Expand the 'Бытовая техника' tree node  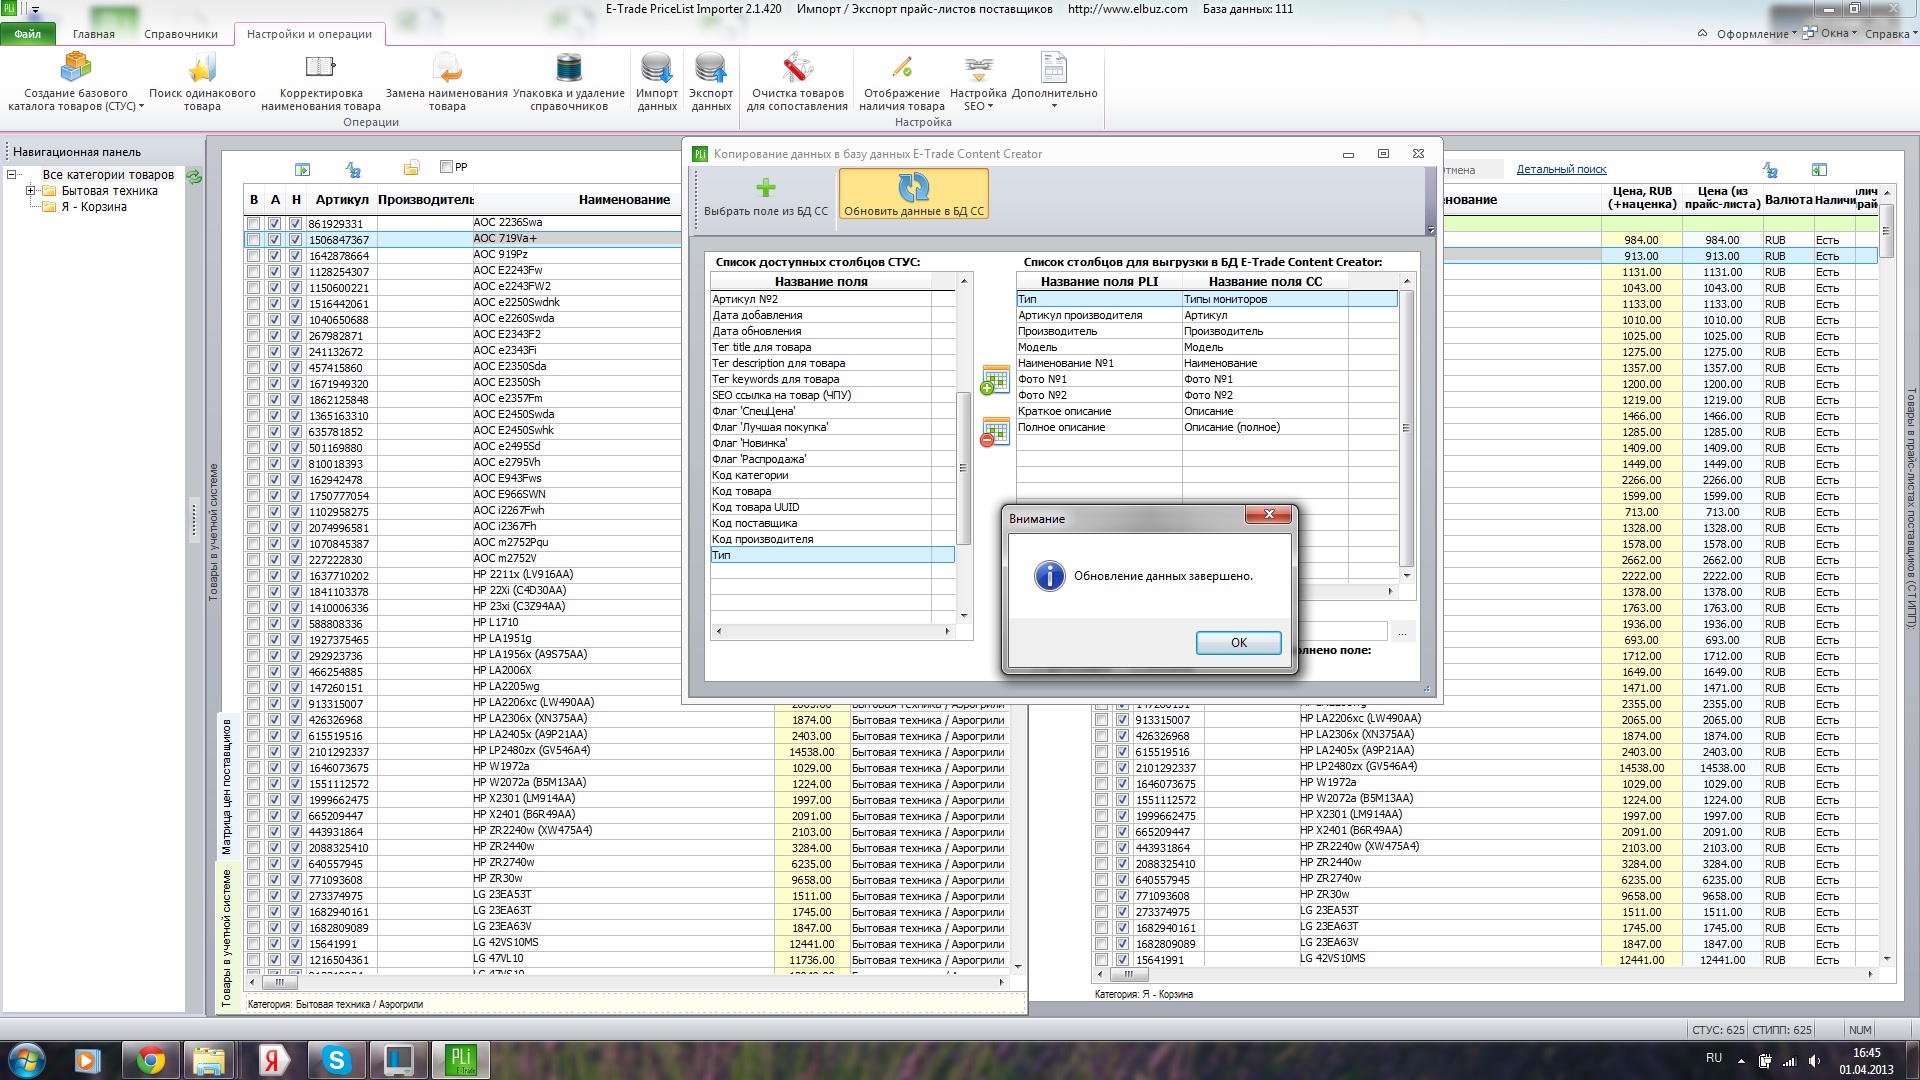click(x=30, y=191)
